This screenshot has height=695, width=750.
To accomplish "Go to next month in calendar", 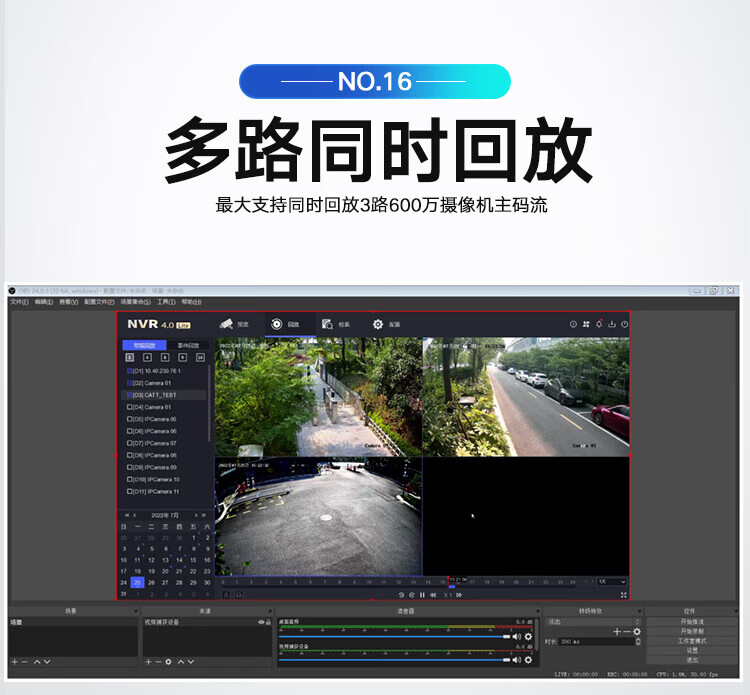I will pyautogui.click(x=194, y=515).
